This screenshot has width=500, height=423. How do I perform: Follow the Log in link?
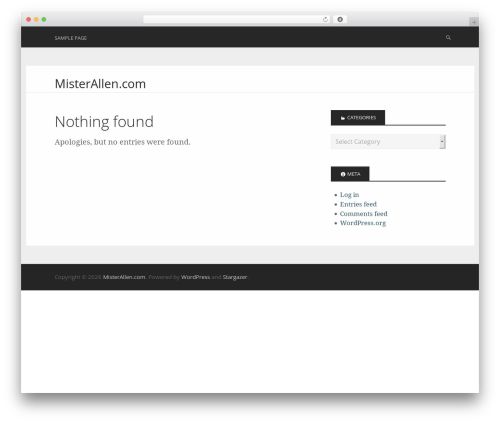(349, 195)
